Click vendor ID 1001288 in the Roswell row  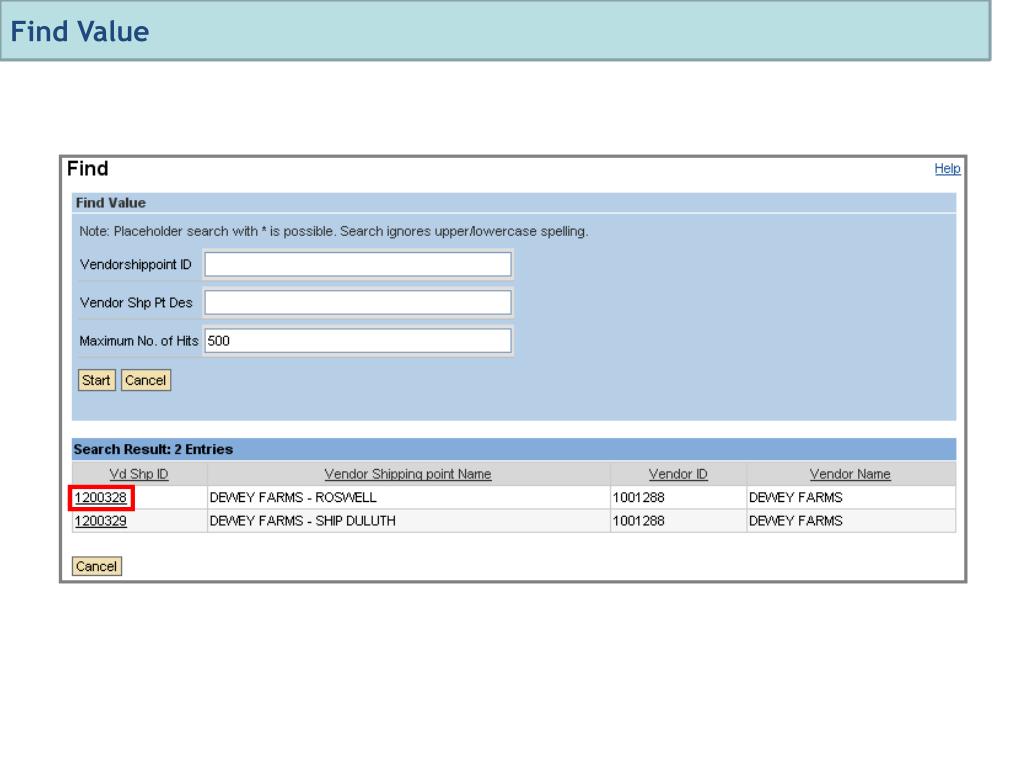click(640, 498)
